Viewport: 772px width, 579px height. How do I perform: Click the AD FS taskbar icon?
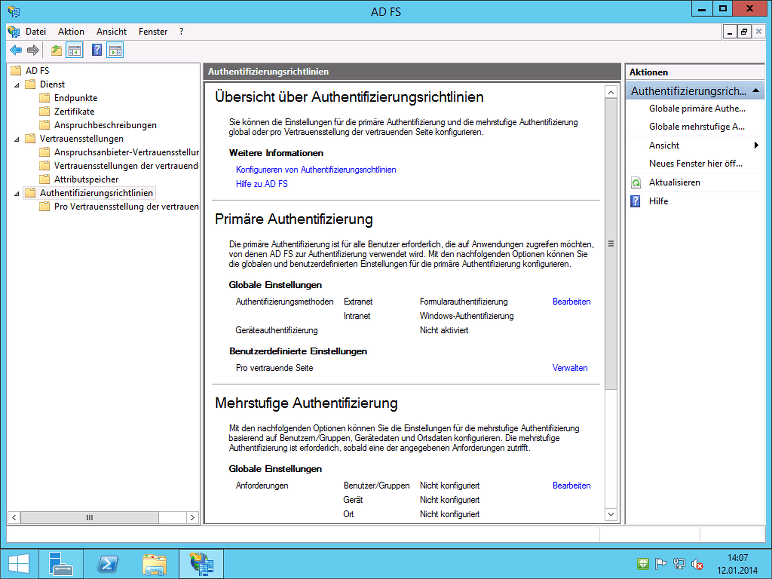(x=201, y=563)
